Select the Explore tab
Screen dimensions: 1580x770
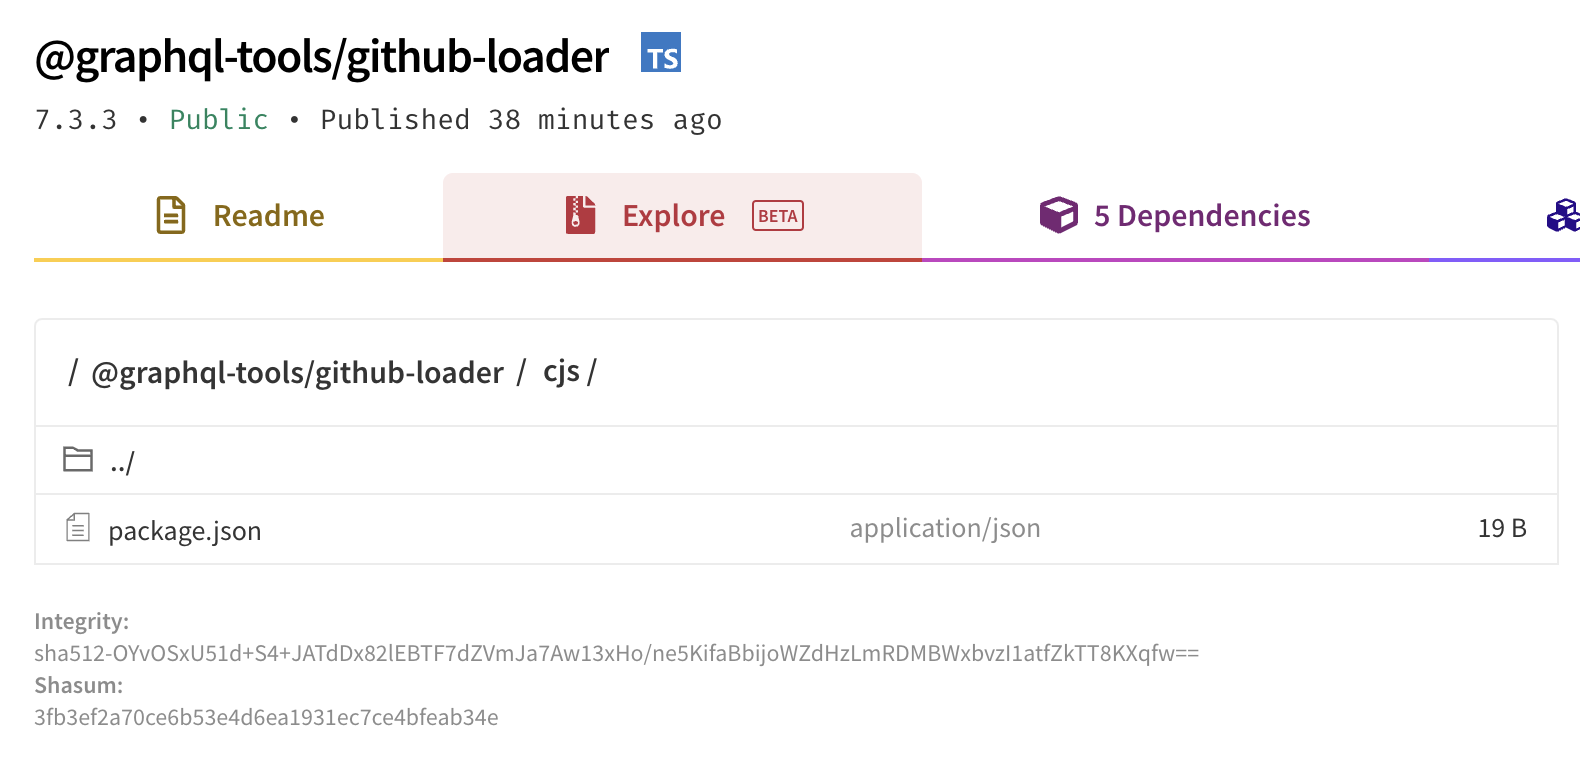pos(674,215)
